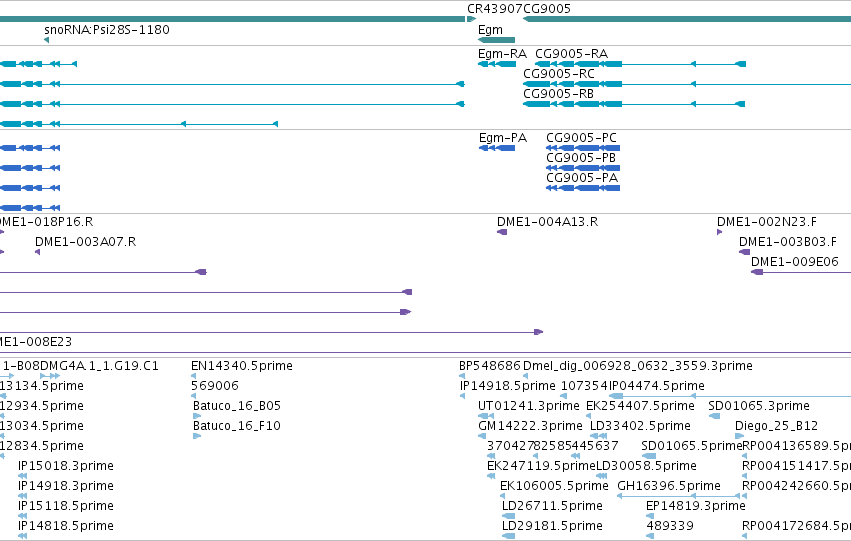Viewport: 851px width, 541px height.
Task: Select the CG9005-RB transcript label
Action: [x=558, y=94]
